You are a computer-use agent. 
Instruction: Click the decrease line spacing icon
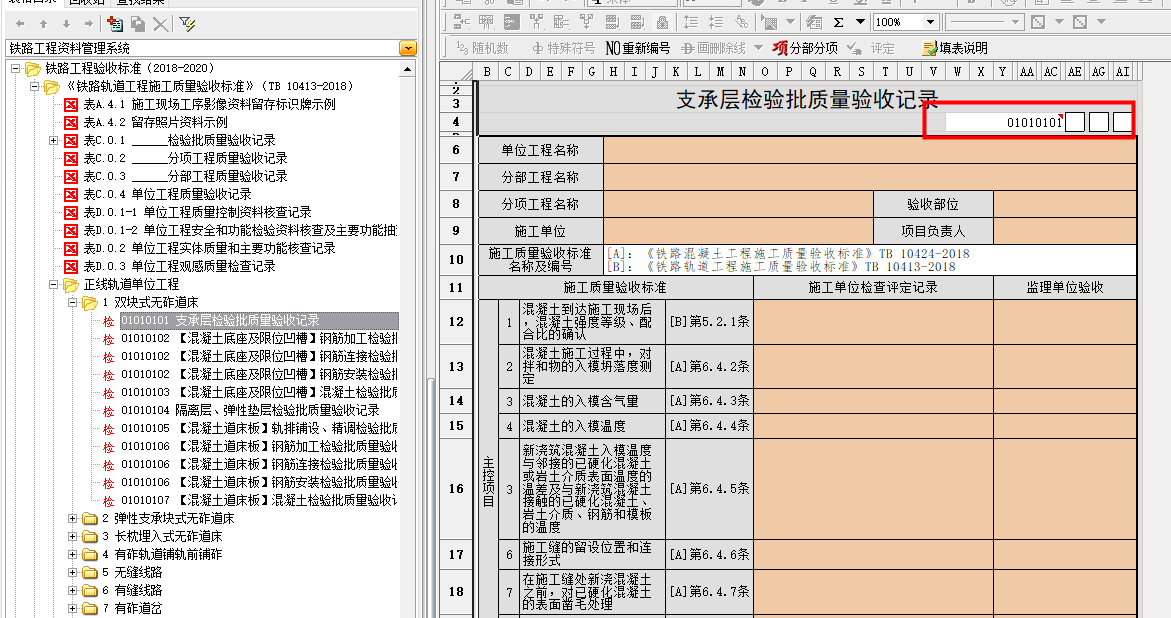tap(715, 22)
